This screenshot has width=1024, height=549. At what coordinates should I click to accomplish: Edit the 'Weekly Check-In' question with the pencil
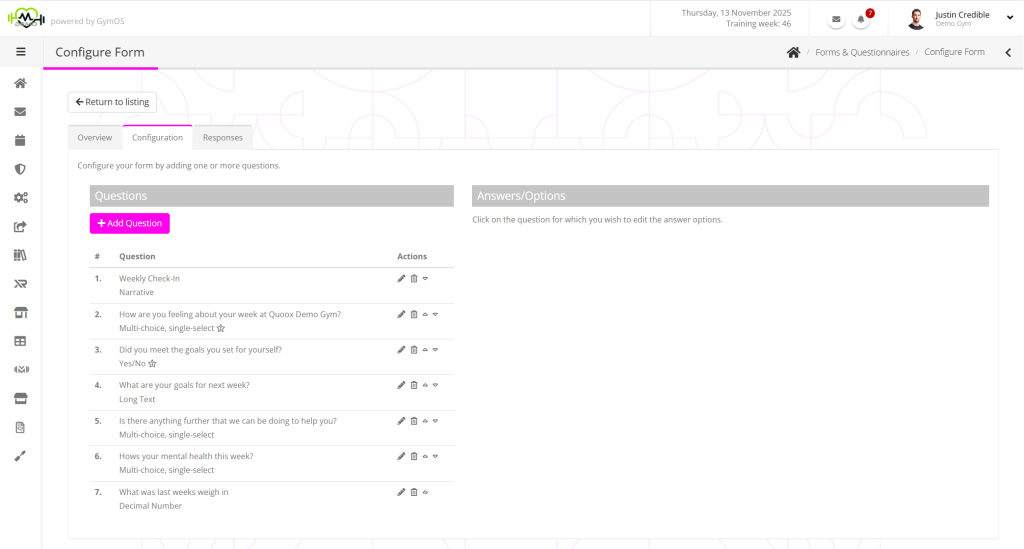(x=401, y=278)
